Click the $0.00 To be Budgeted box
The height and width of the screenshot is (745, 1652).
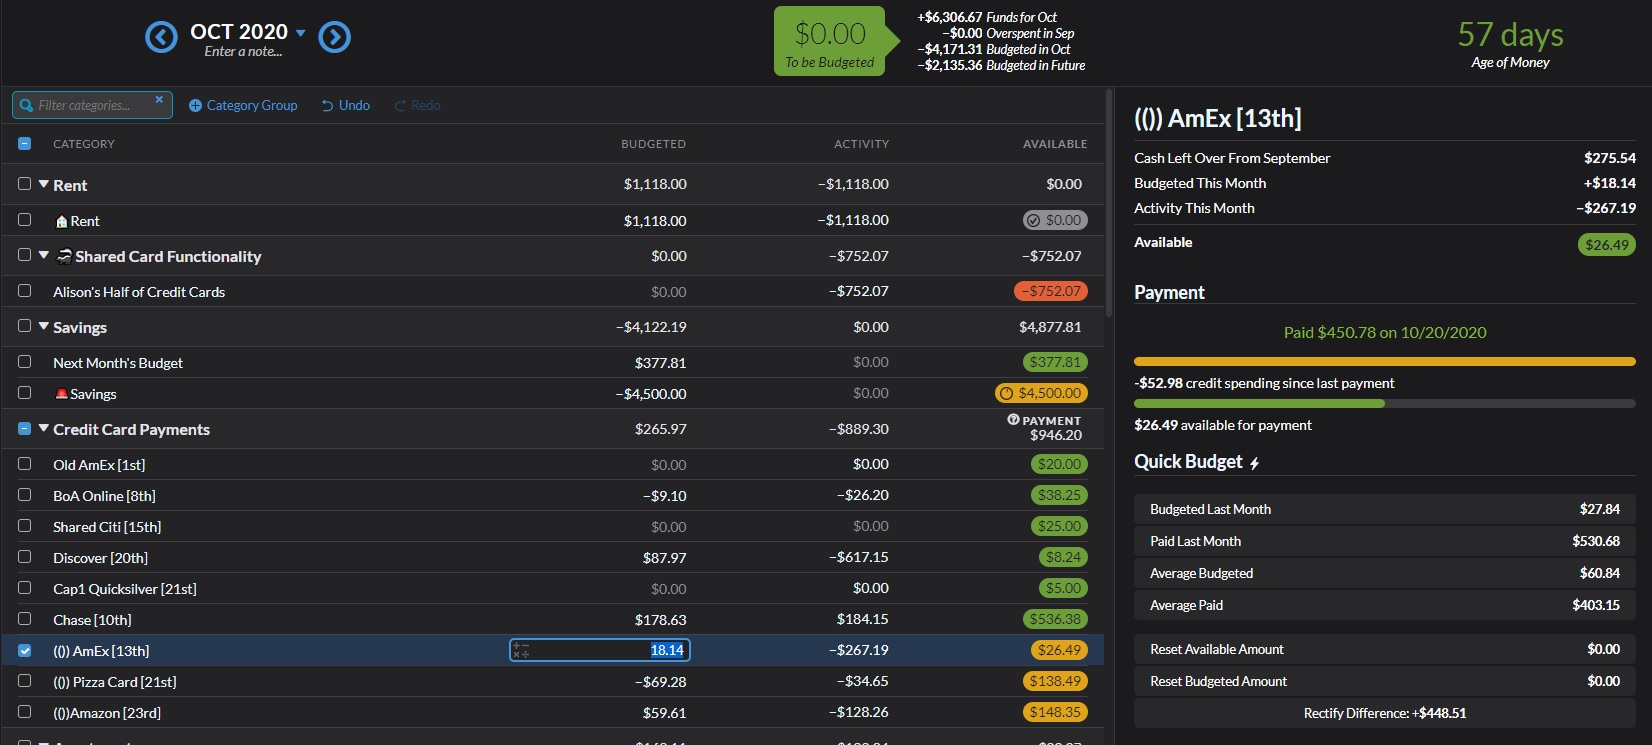click(830, 41)
